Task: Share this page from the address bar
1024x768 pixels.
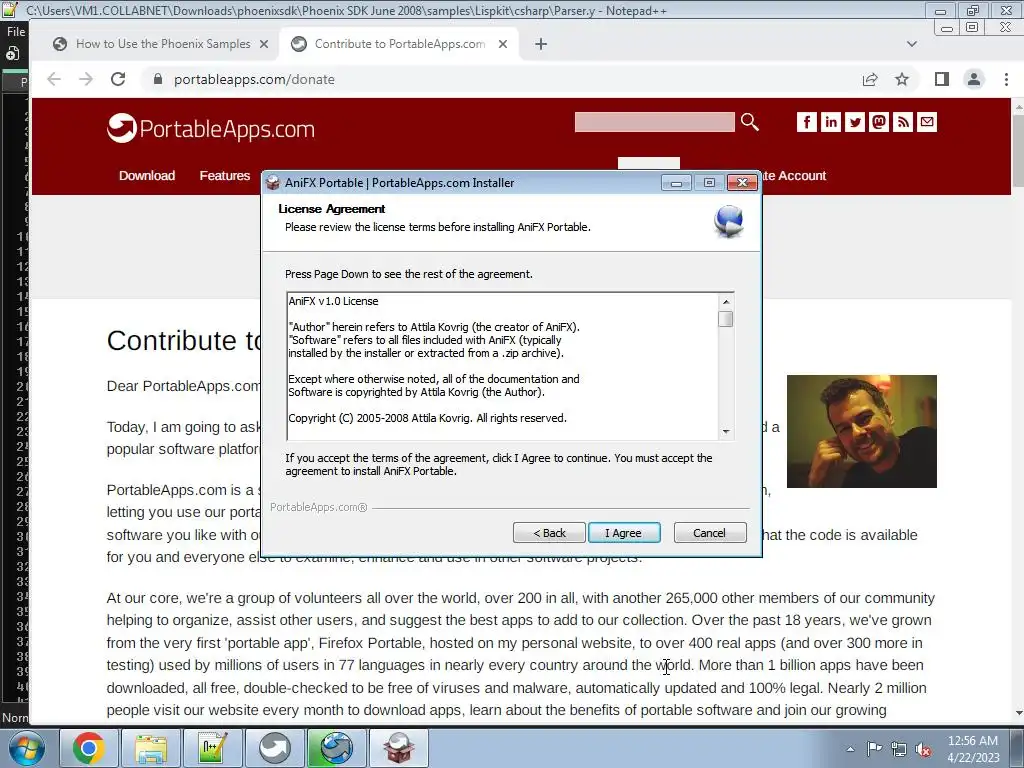Action: [870, 79]
